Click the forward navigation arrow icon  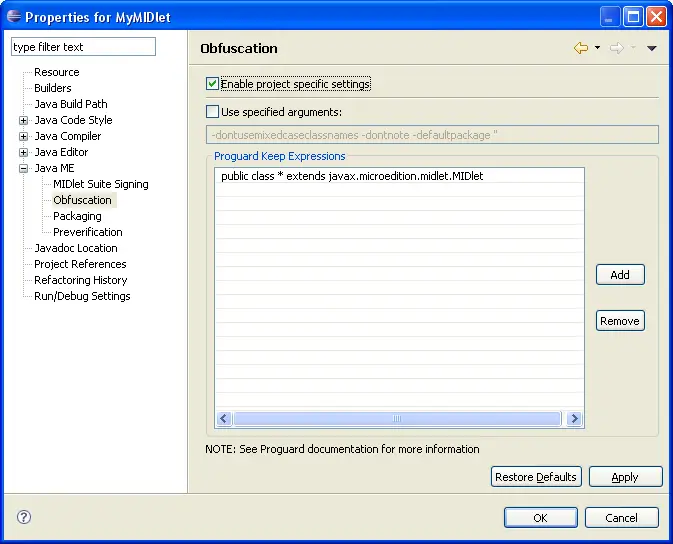(x=616, y=48)
